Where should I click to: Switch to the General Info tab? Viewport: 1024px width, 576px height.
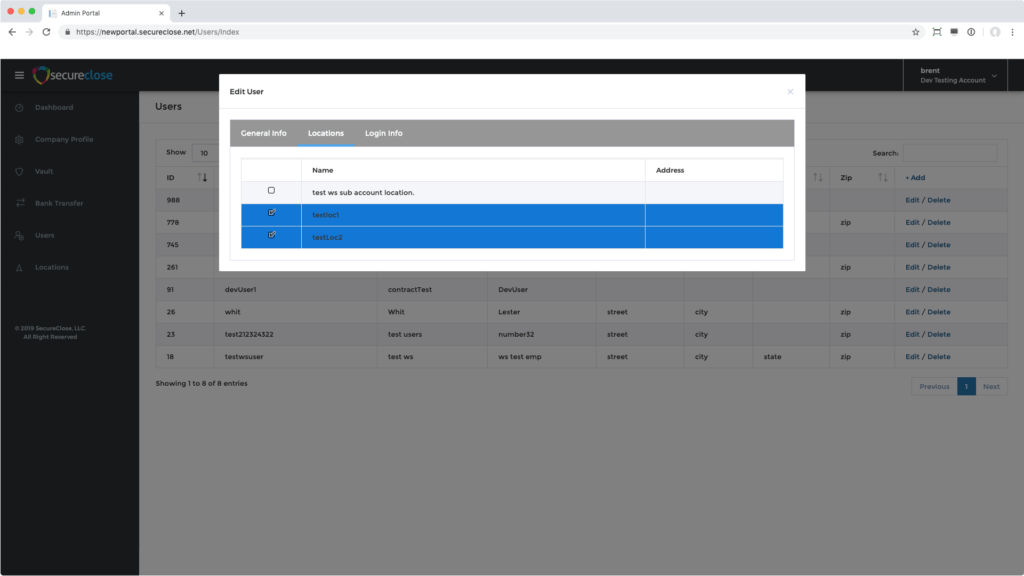point(263,133)
